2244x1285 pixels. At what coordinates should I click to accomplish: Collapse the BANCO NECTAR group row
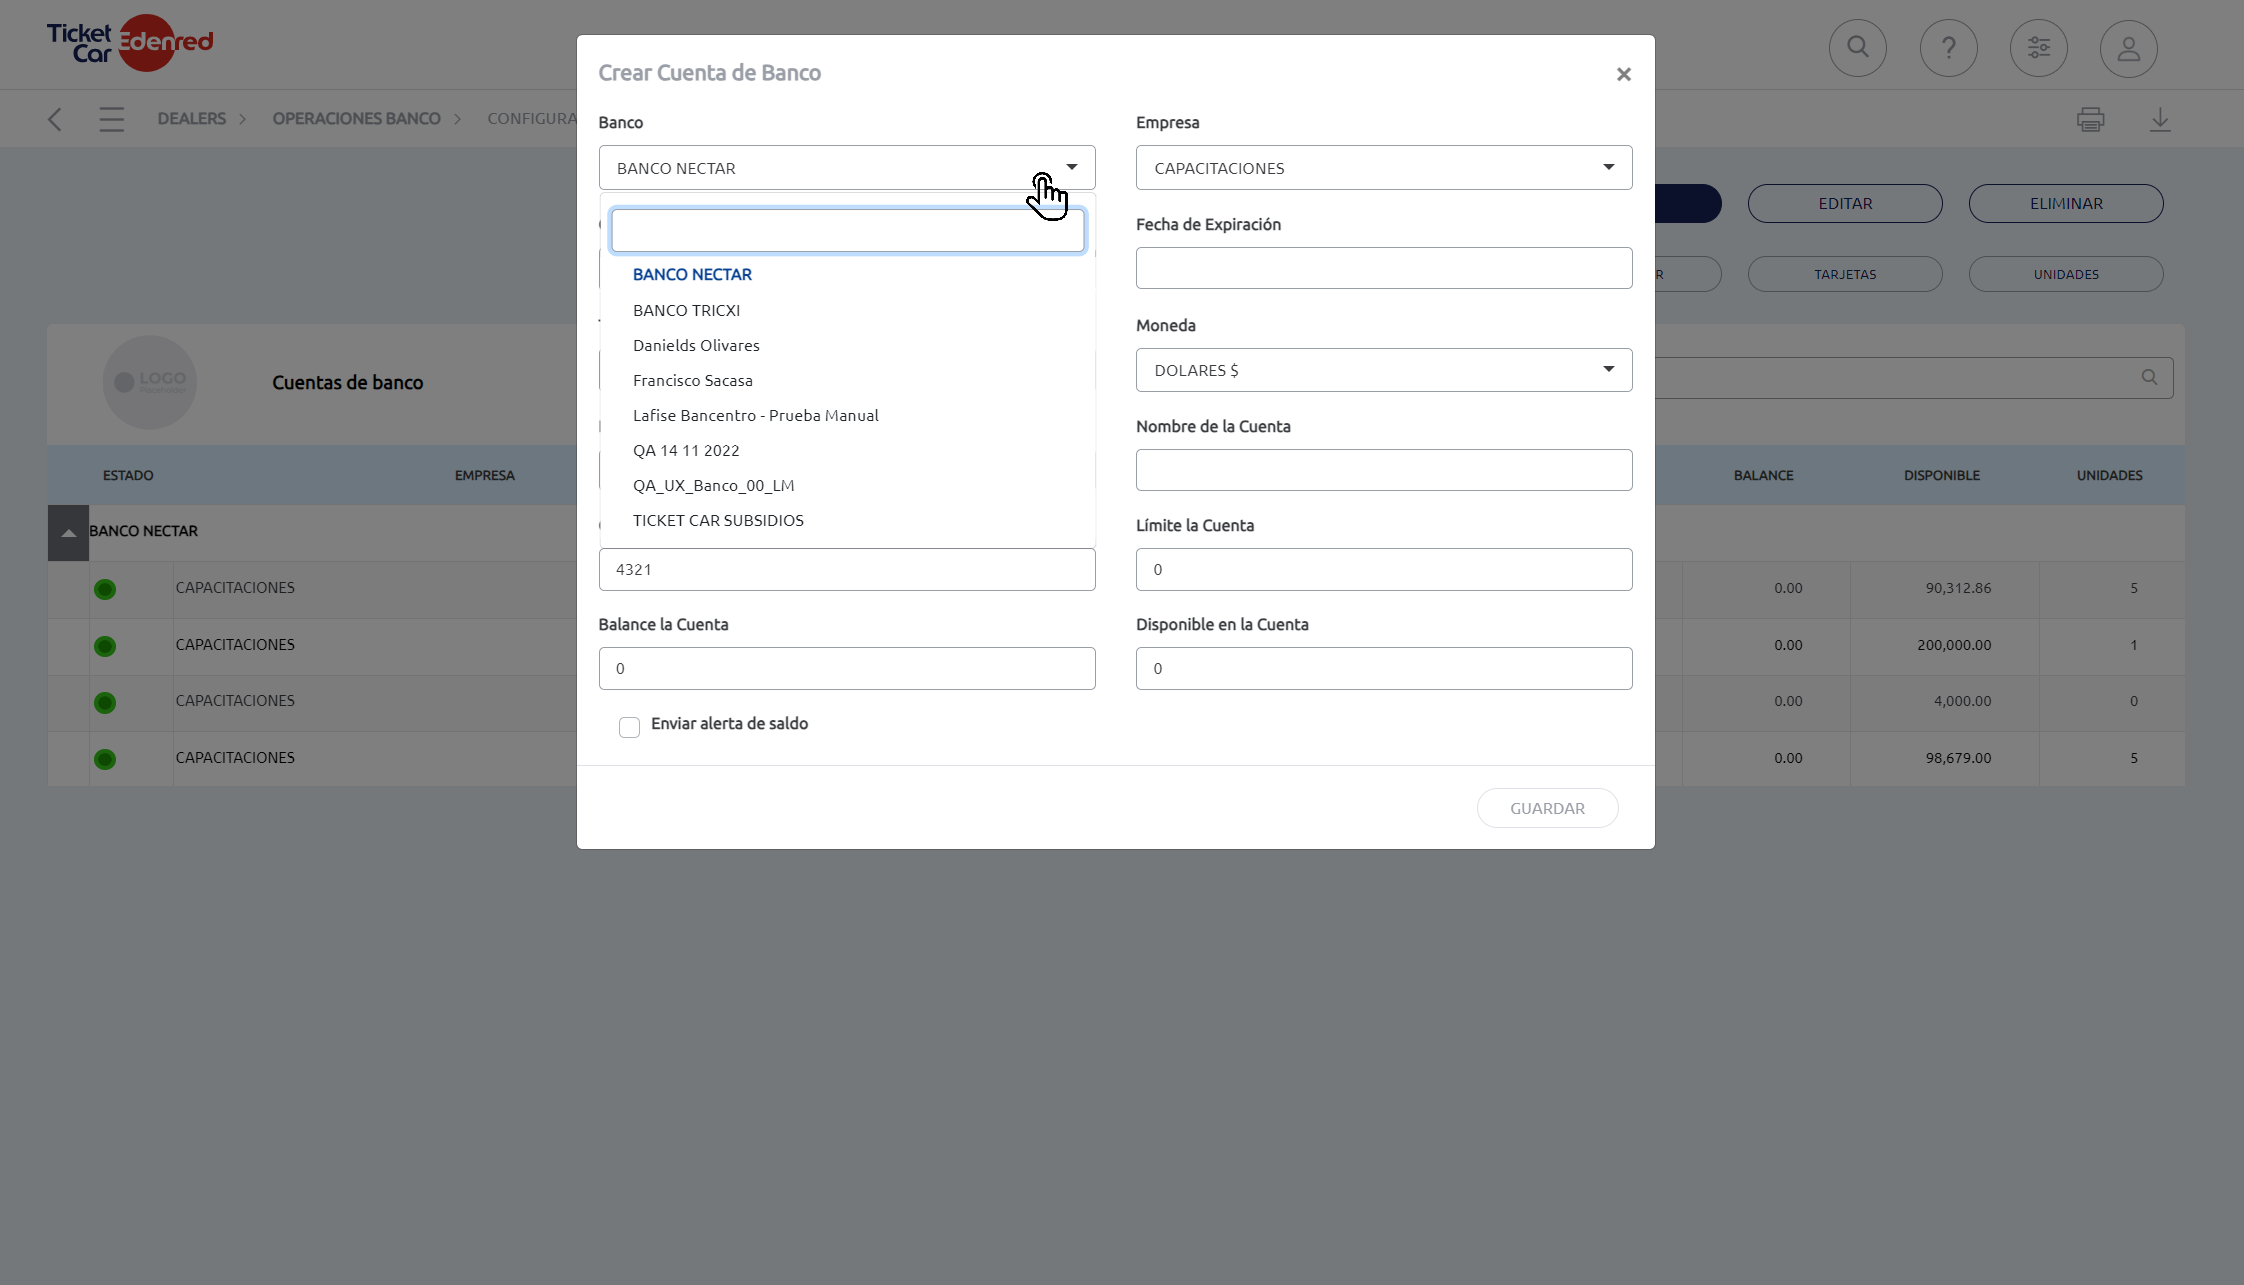[x=68, y=532]
